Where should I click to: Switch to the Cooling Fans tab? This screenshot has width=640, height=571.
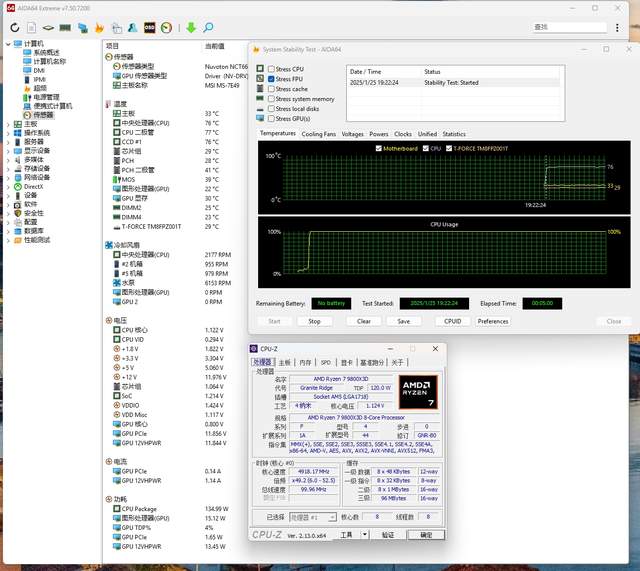pos(318,134)
